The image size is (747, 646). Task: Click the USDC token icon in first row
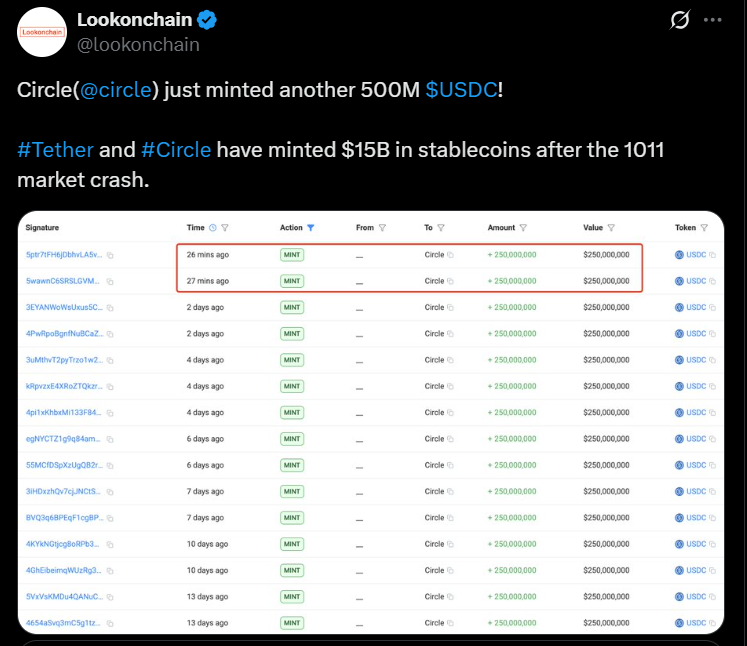[679, 255]
